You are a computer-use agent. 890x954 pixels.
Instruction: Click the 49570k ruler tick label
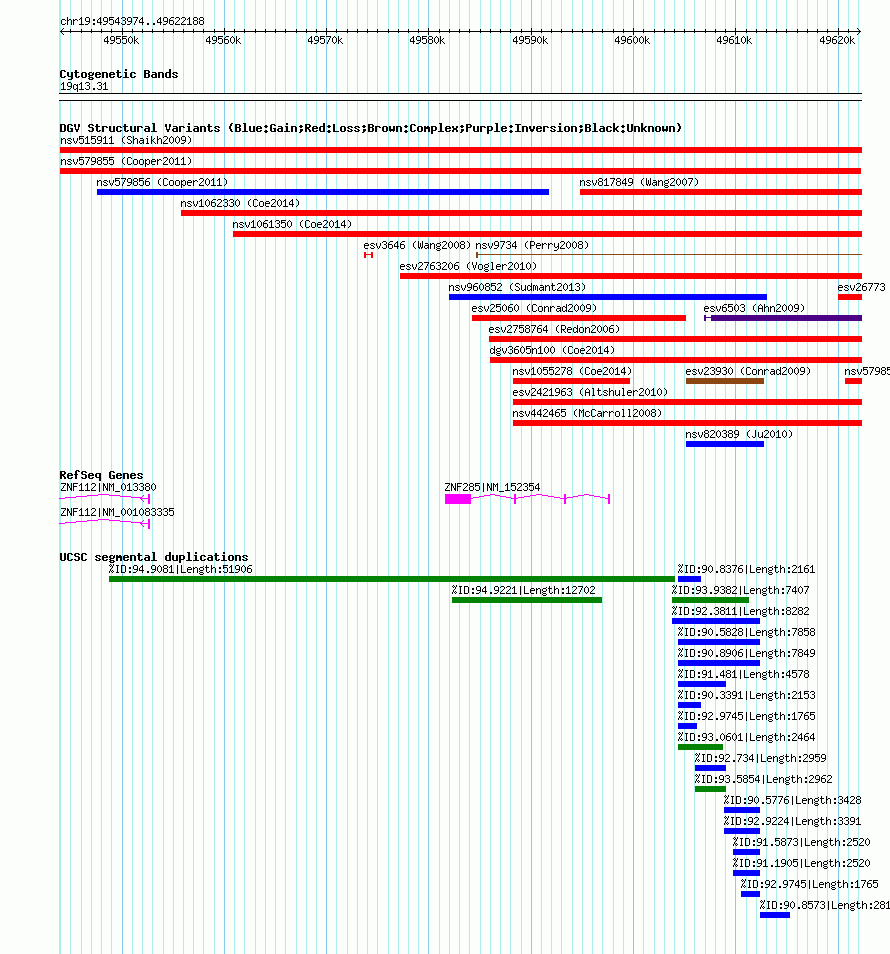click(325, 40)
